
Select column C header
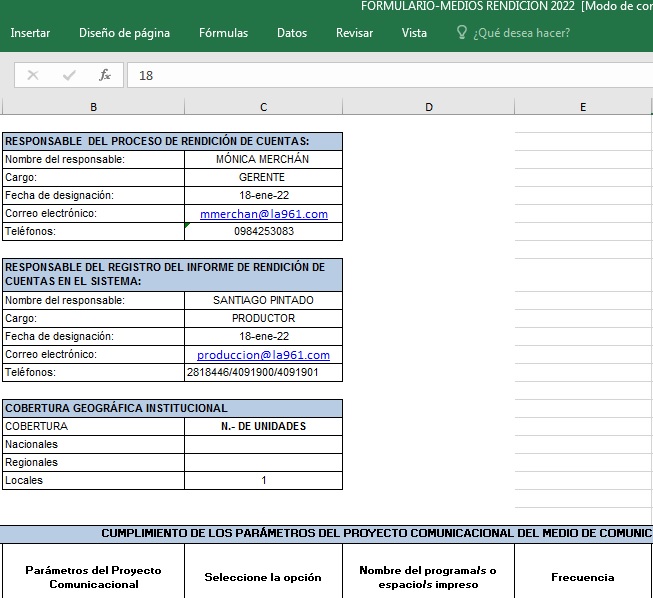[x=263, y=107]
